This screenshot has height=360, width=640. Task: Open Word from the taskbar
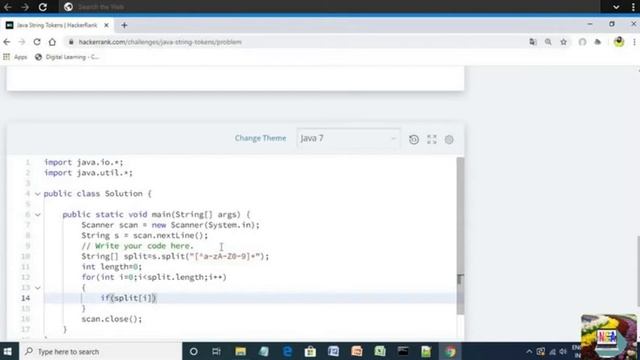click(333, 351)
